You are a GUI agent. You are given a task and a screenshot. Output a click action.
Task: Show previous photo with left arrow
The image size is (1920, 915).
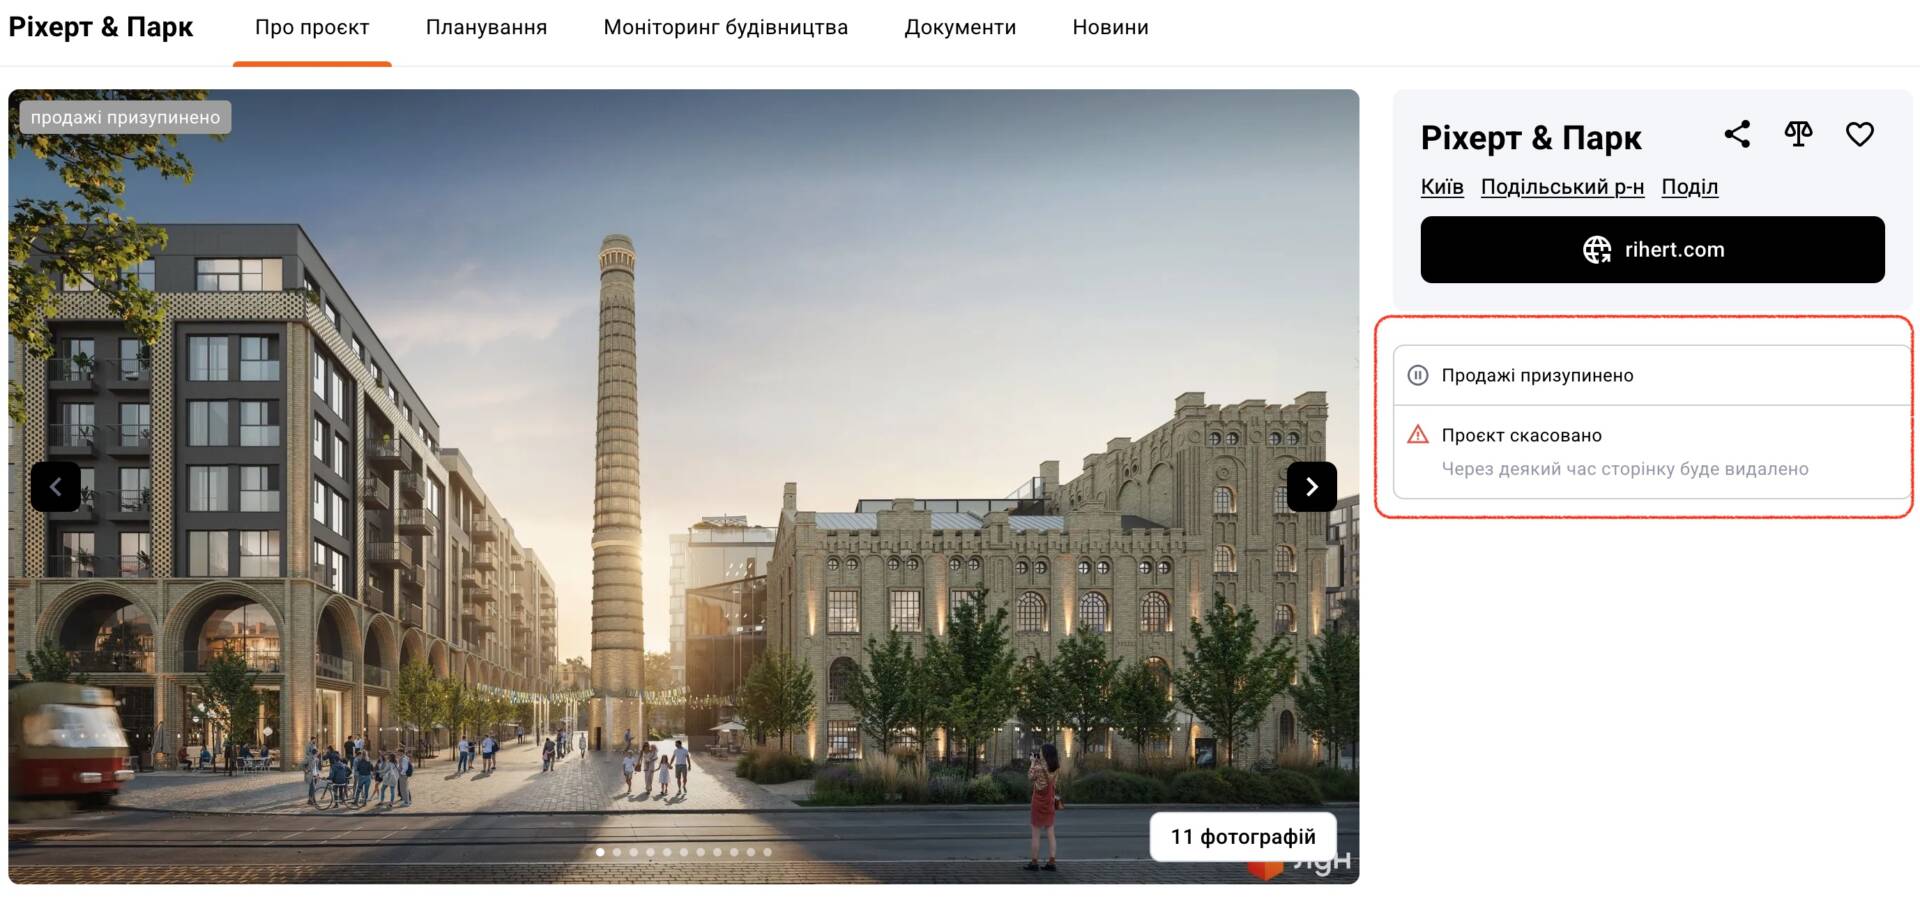tap(56, 487)
